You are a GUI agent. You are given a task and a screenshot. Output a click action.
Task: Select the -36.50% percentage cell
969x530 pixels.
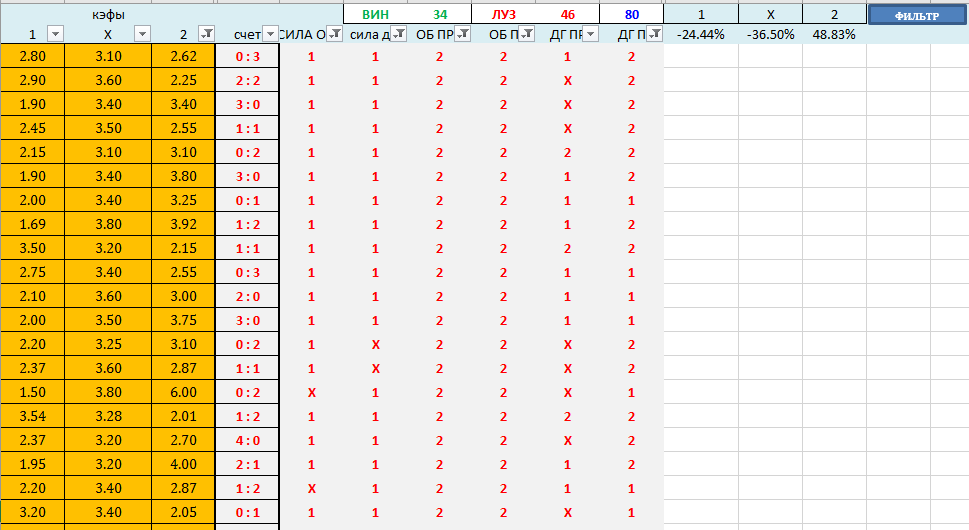771,35
